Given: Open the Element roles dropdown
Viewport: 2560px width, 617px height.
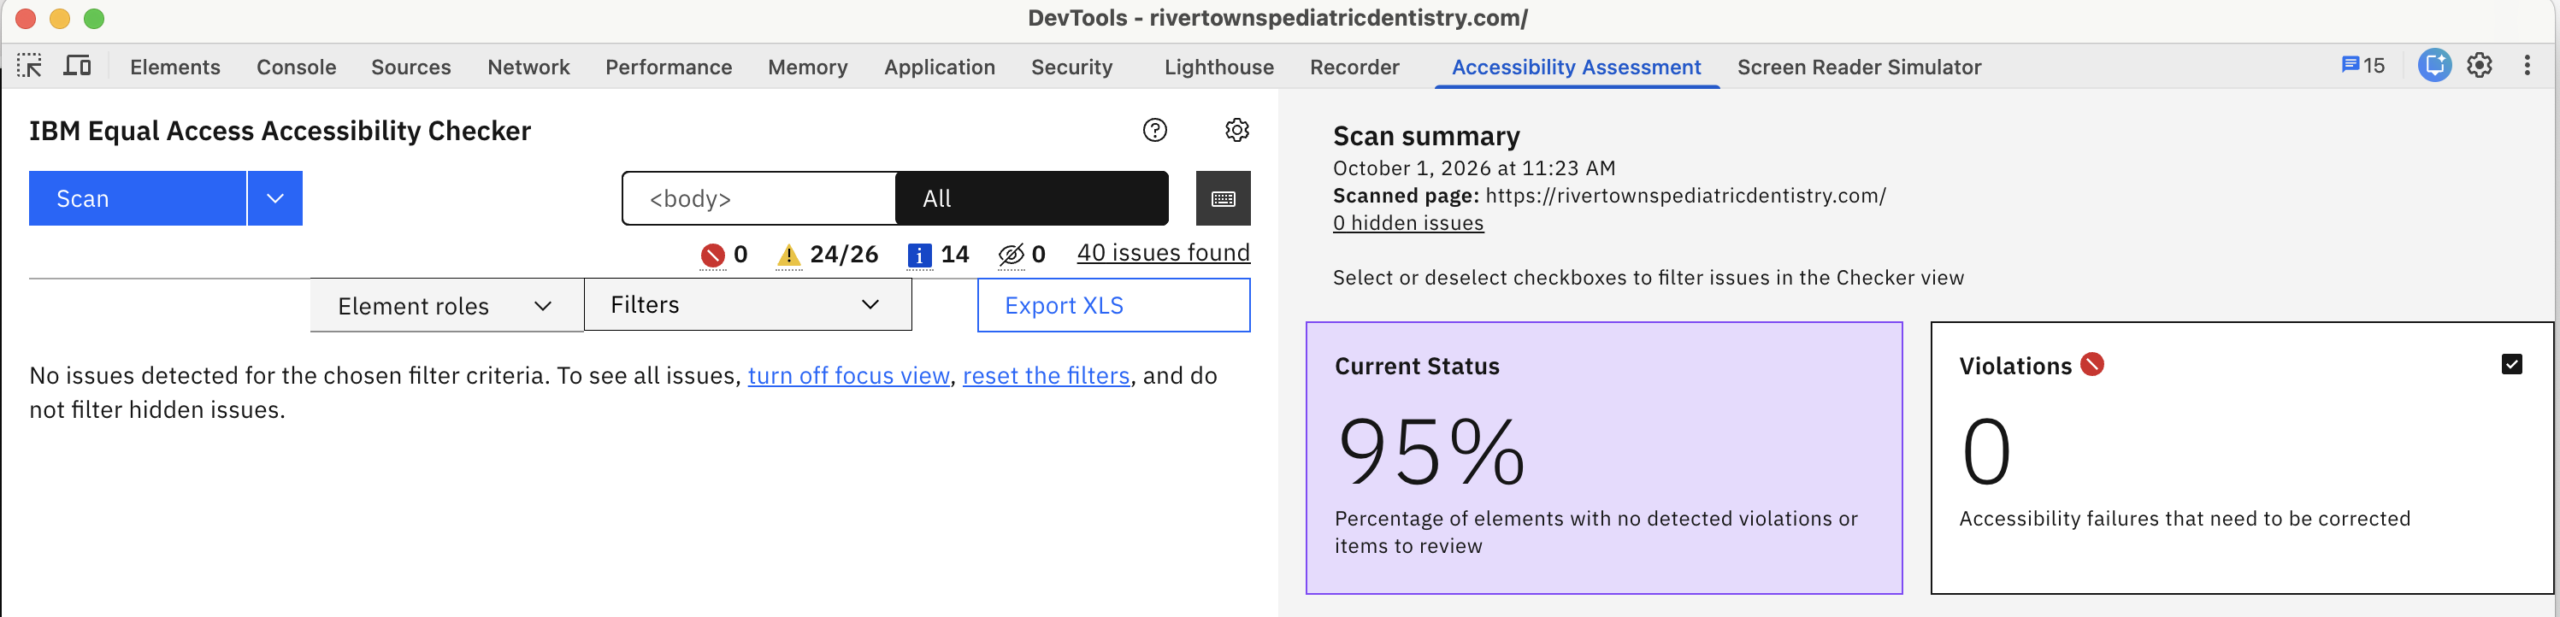Looking at the screenshot, I should pos(446,306).
